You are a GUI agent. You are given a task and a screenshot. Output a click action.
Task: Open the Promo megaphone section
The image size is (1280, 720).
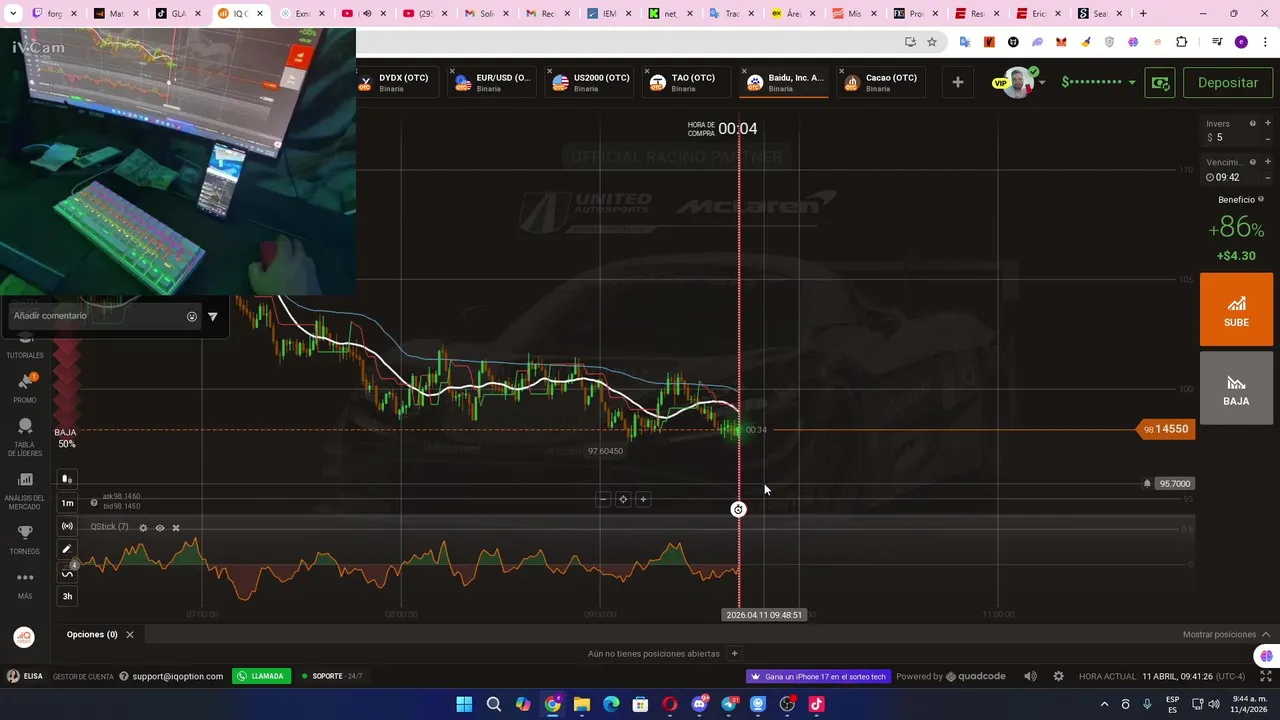pyautogui.click(x=25, y=388)
